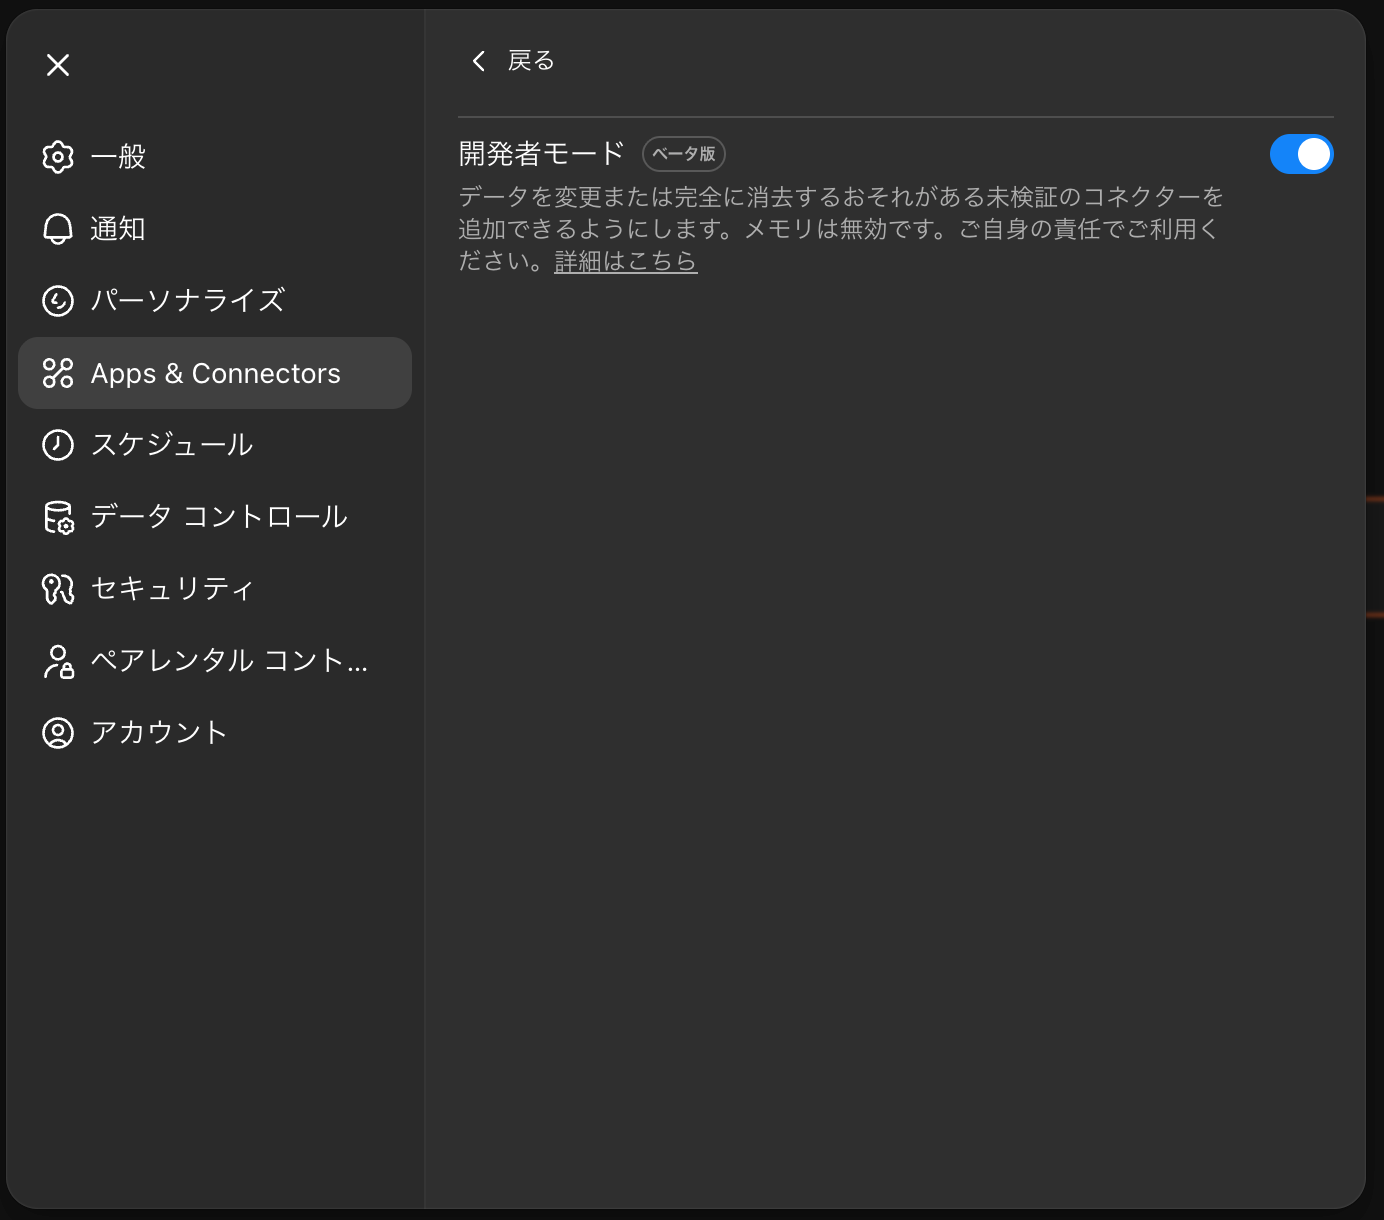Select the データ コントロール menu entry
This screenshot has width=1384, height=1220.
tap(218, 517)
